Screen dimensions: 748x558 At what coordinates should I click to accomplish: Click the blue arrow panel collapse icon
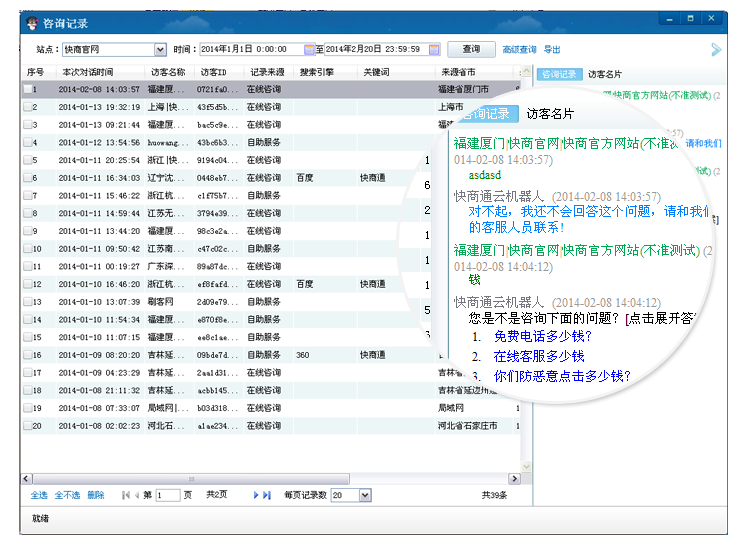coord(716,49)
